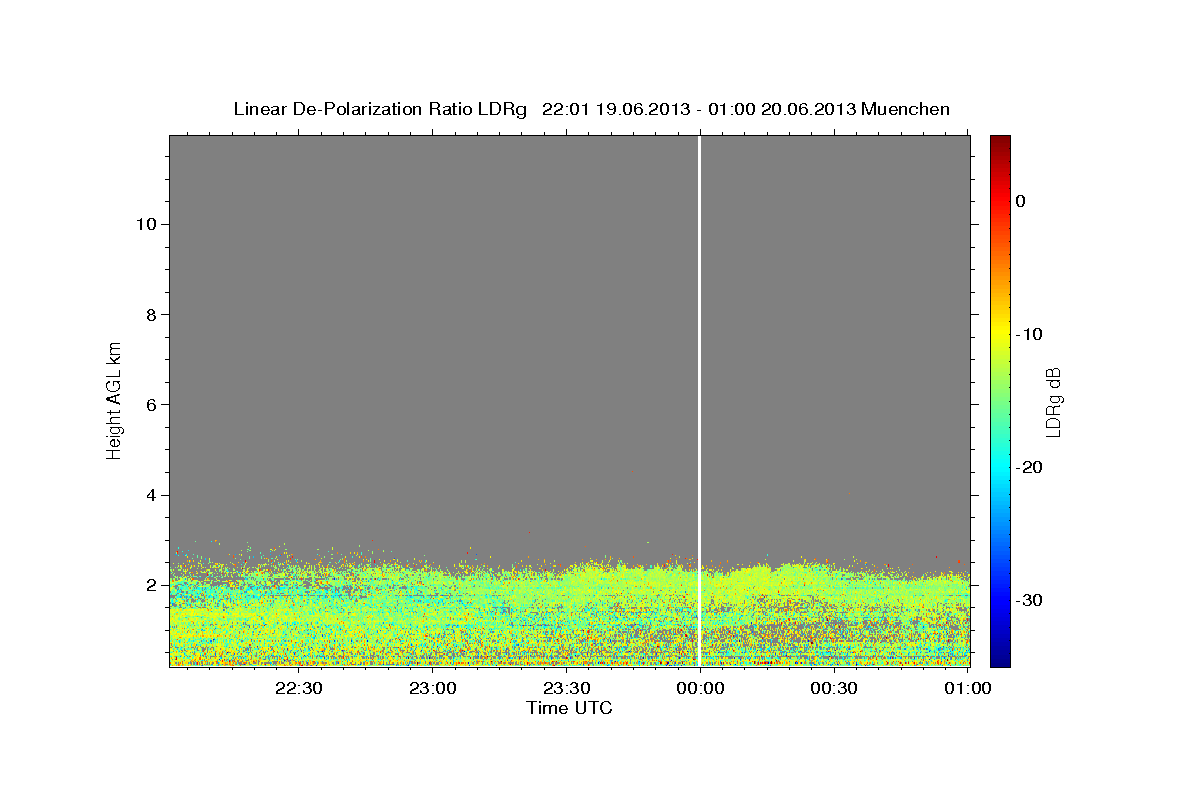Click the '23:30' time axis label
Screen dimensions: 1200x800
pos(567,688)
